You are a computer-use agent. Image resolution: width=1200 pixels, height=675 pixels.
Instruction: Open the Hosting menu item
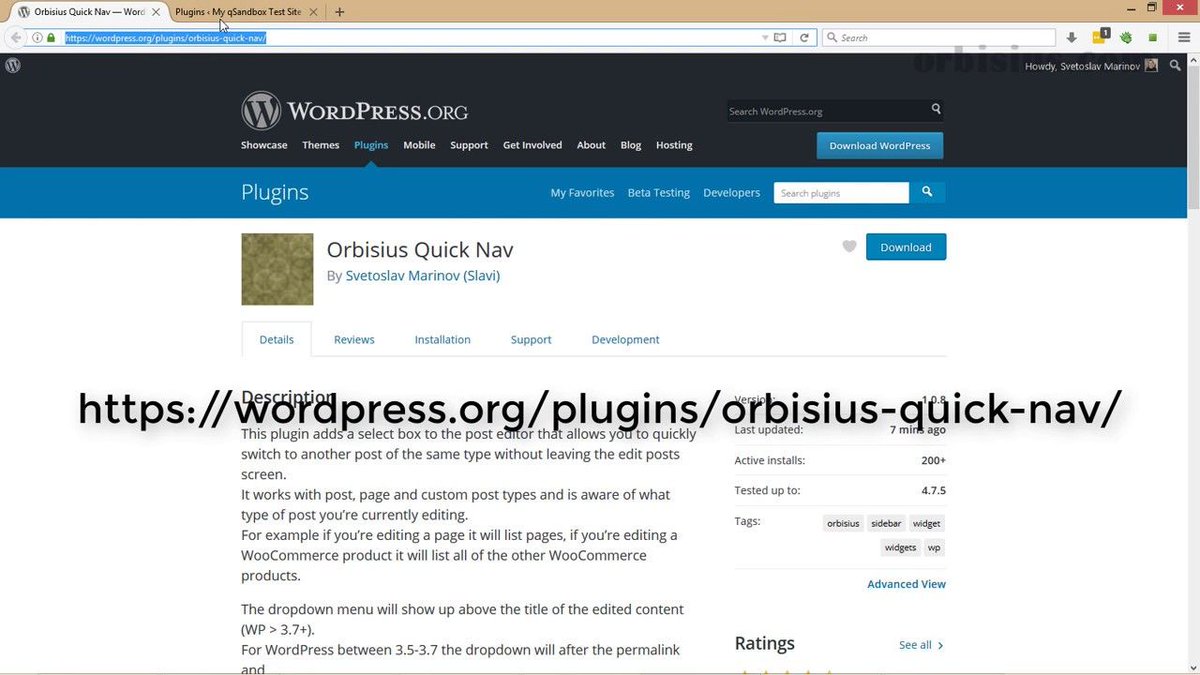coord(674,145)
